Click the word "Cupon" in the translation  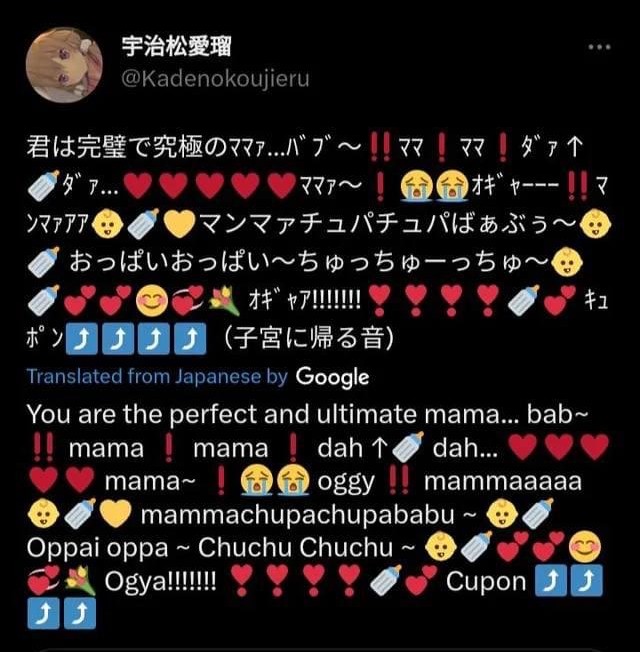click(486, 581)
